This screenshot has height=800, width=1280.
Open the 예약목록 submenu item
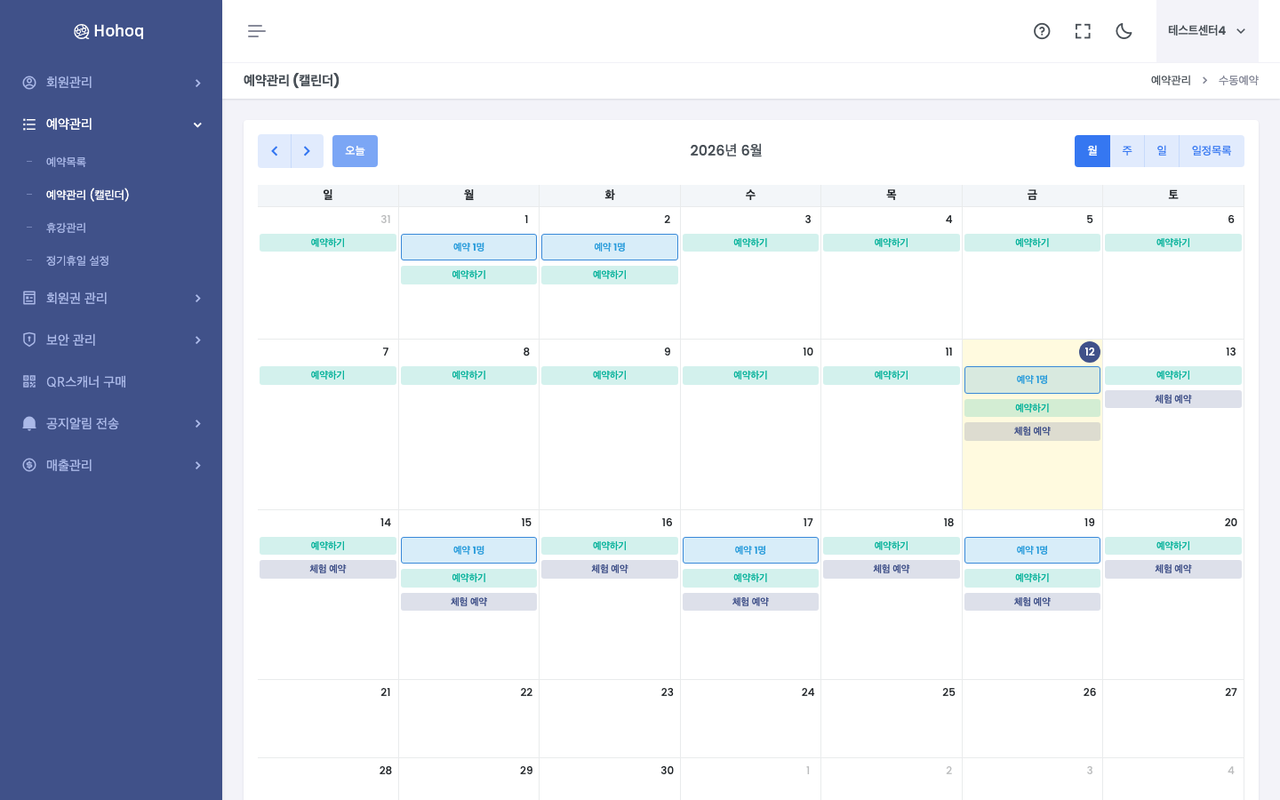[66, 162]
